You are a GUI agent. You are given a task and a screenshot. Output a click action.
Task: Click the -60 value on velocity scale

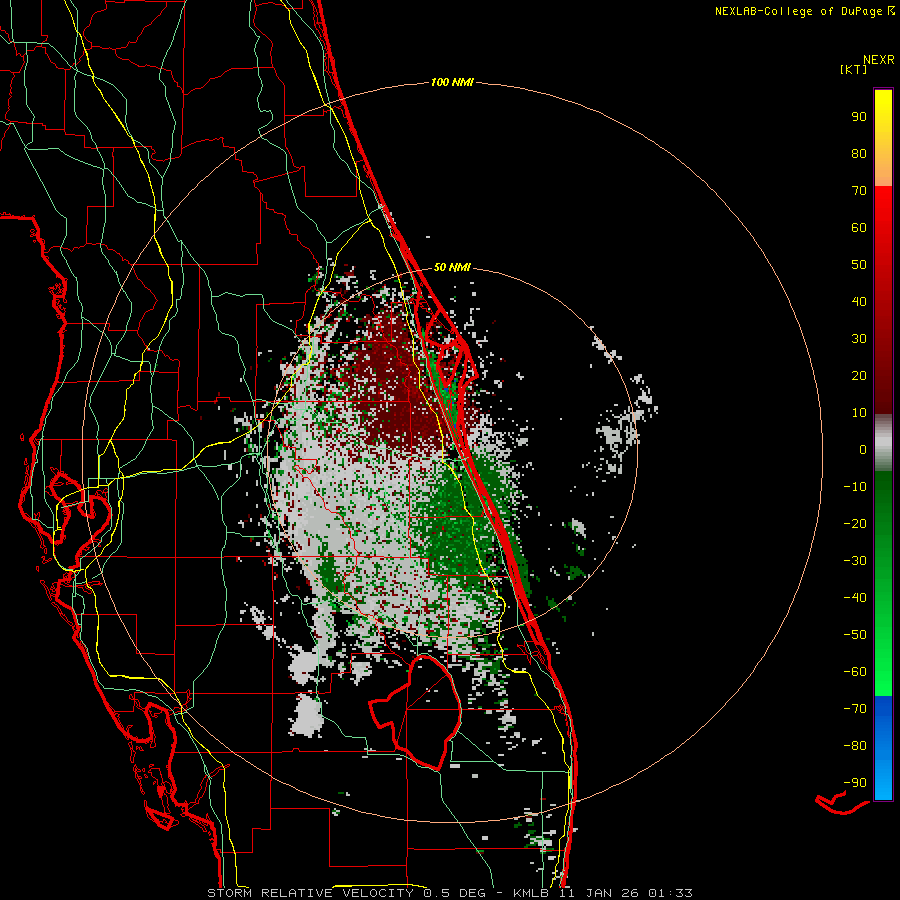tap(855, 672)
